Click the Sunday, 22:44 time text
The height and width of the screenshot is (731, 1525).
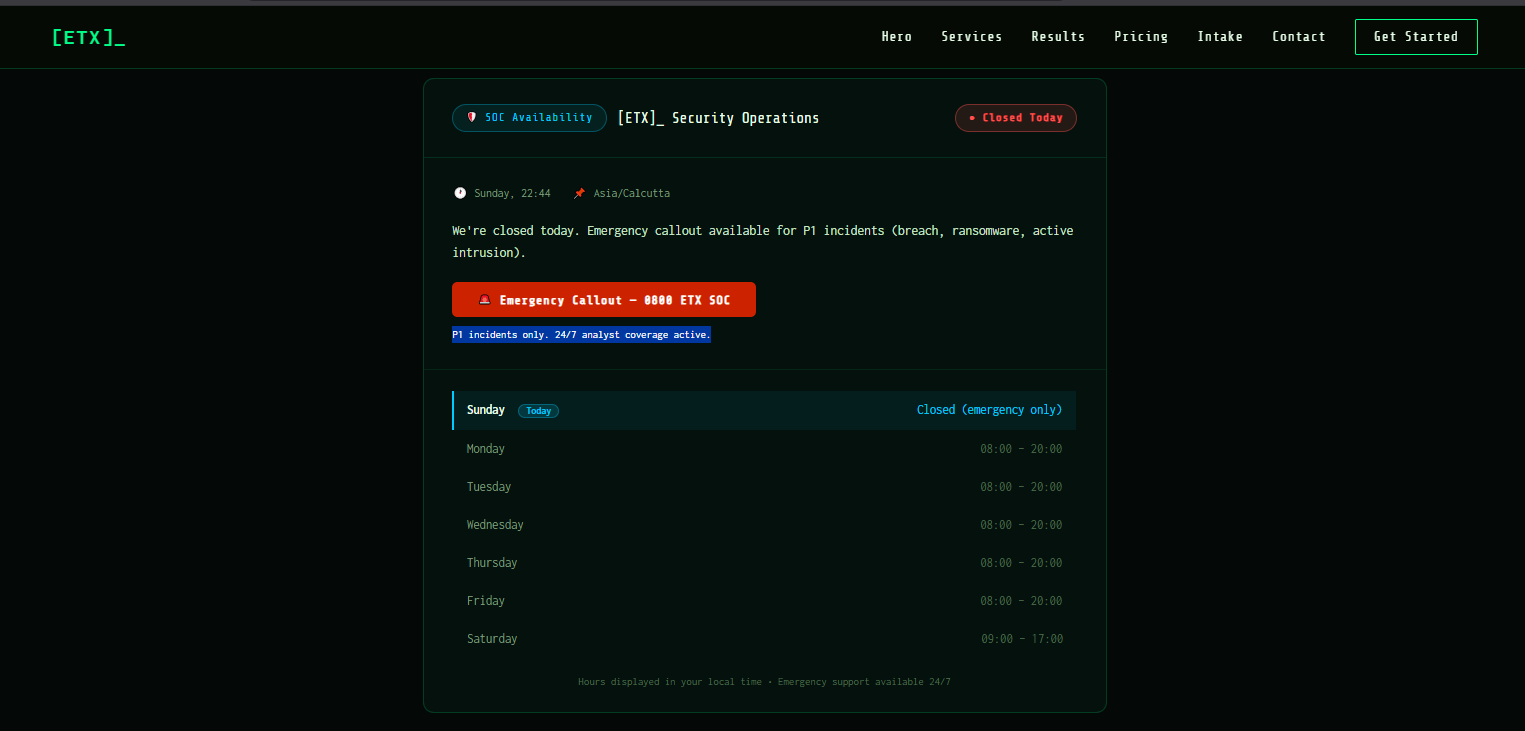coord(512,193)
